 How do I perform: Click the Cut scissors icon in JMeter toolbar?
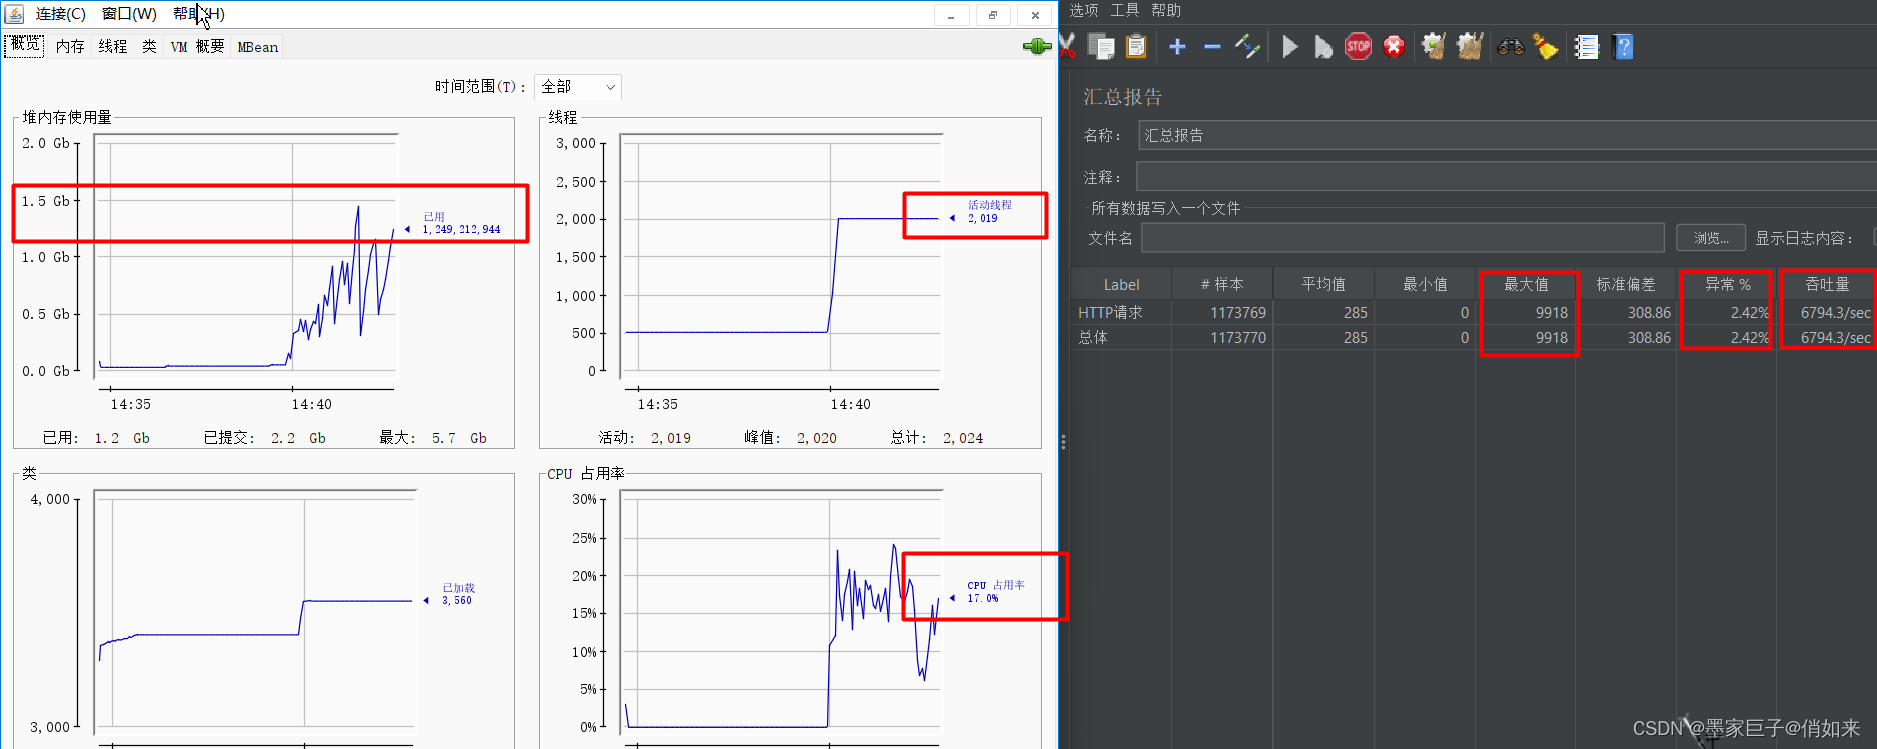pyautogui.click(x=1066, y=46)
